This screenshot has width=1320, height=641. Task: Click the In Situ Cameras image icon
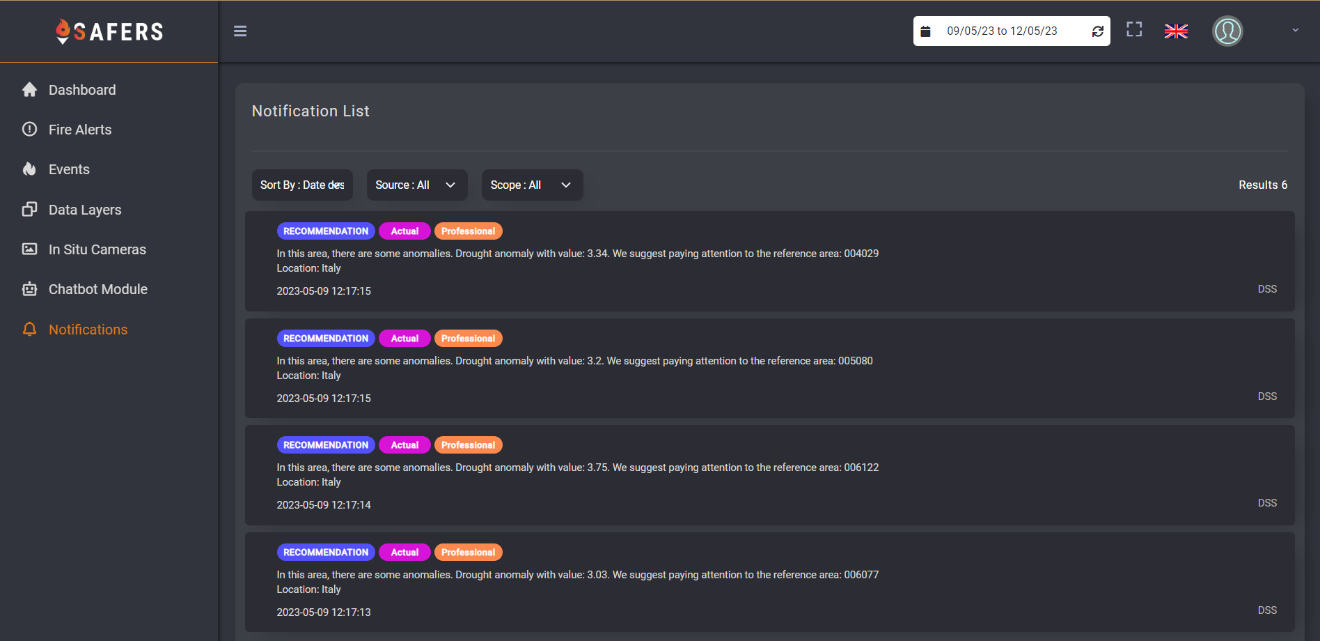coord(29,249)
